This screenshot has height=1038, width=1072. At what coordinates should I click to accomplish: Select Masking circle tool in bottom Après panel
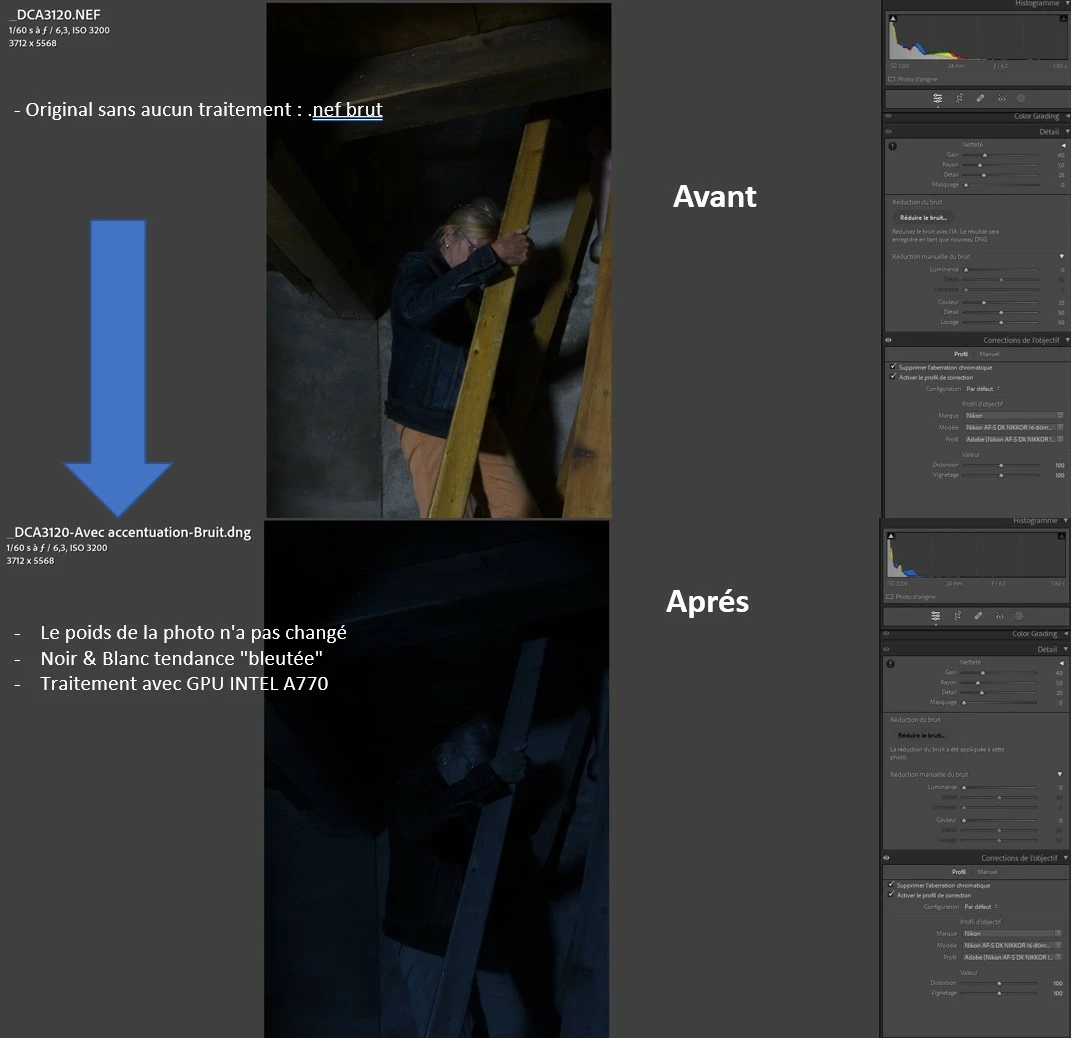coord(1019,616)
